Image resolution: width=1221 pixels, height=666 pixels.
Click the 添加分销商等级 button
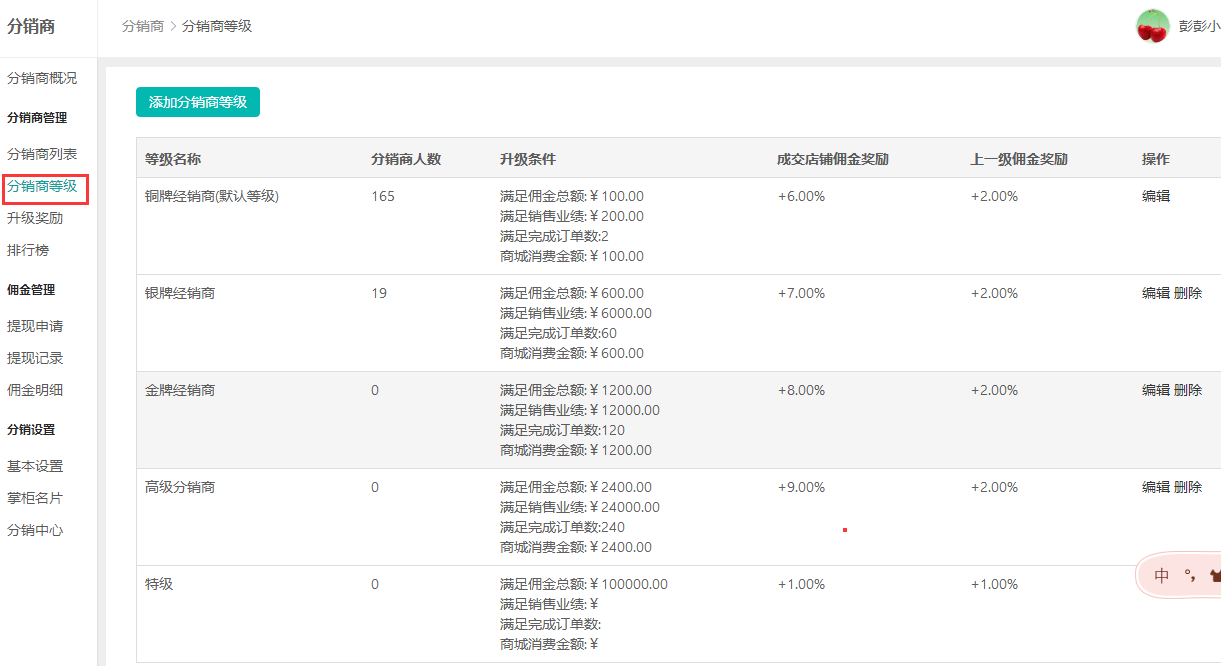(x=198, y=102)
